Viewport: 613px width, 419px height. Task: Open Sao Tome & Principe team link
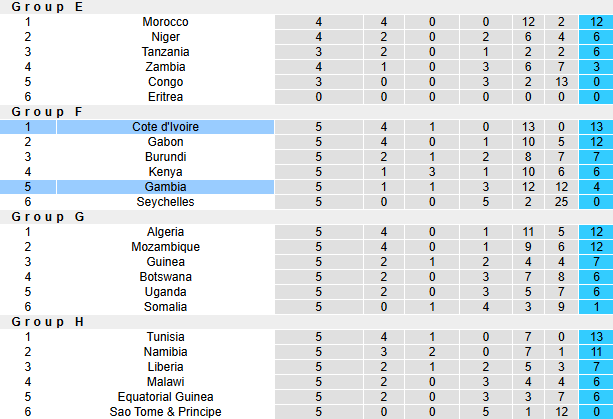pyautogui.click(x=165, y=412)
